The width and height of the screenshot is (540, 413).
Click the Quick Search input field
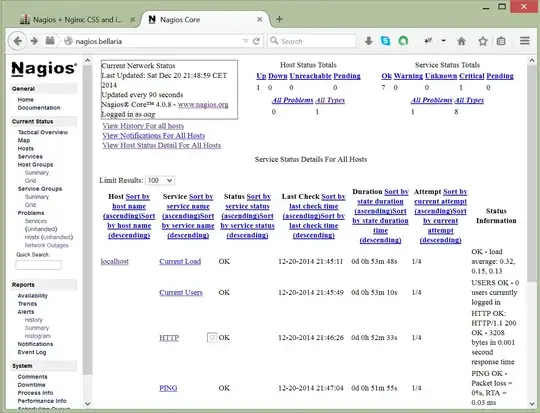click(38, 265)
